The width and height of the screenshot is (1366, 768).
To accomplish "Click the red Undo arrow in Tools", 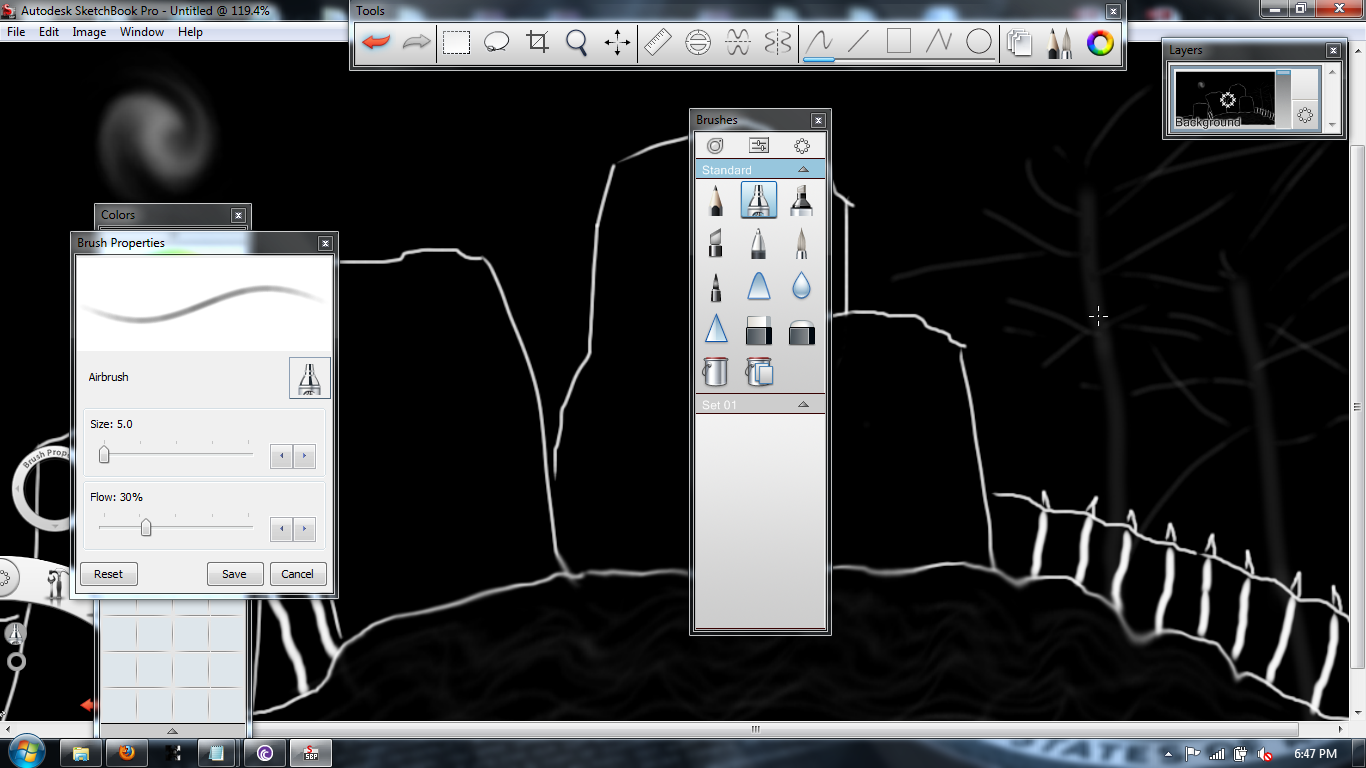I will point(376,42).
